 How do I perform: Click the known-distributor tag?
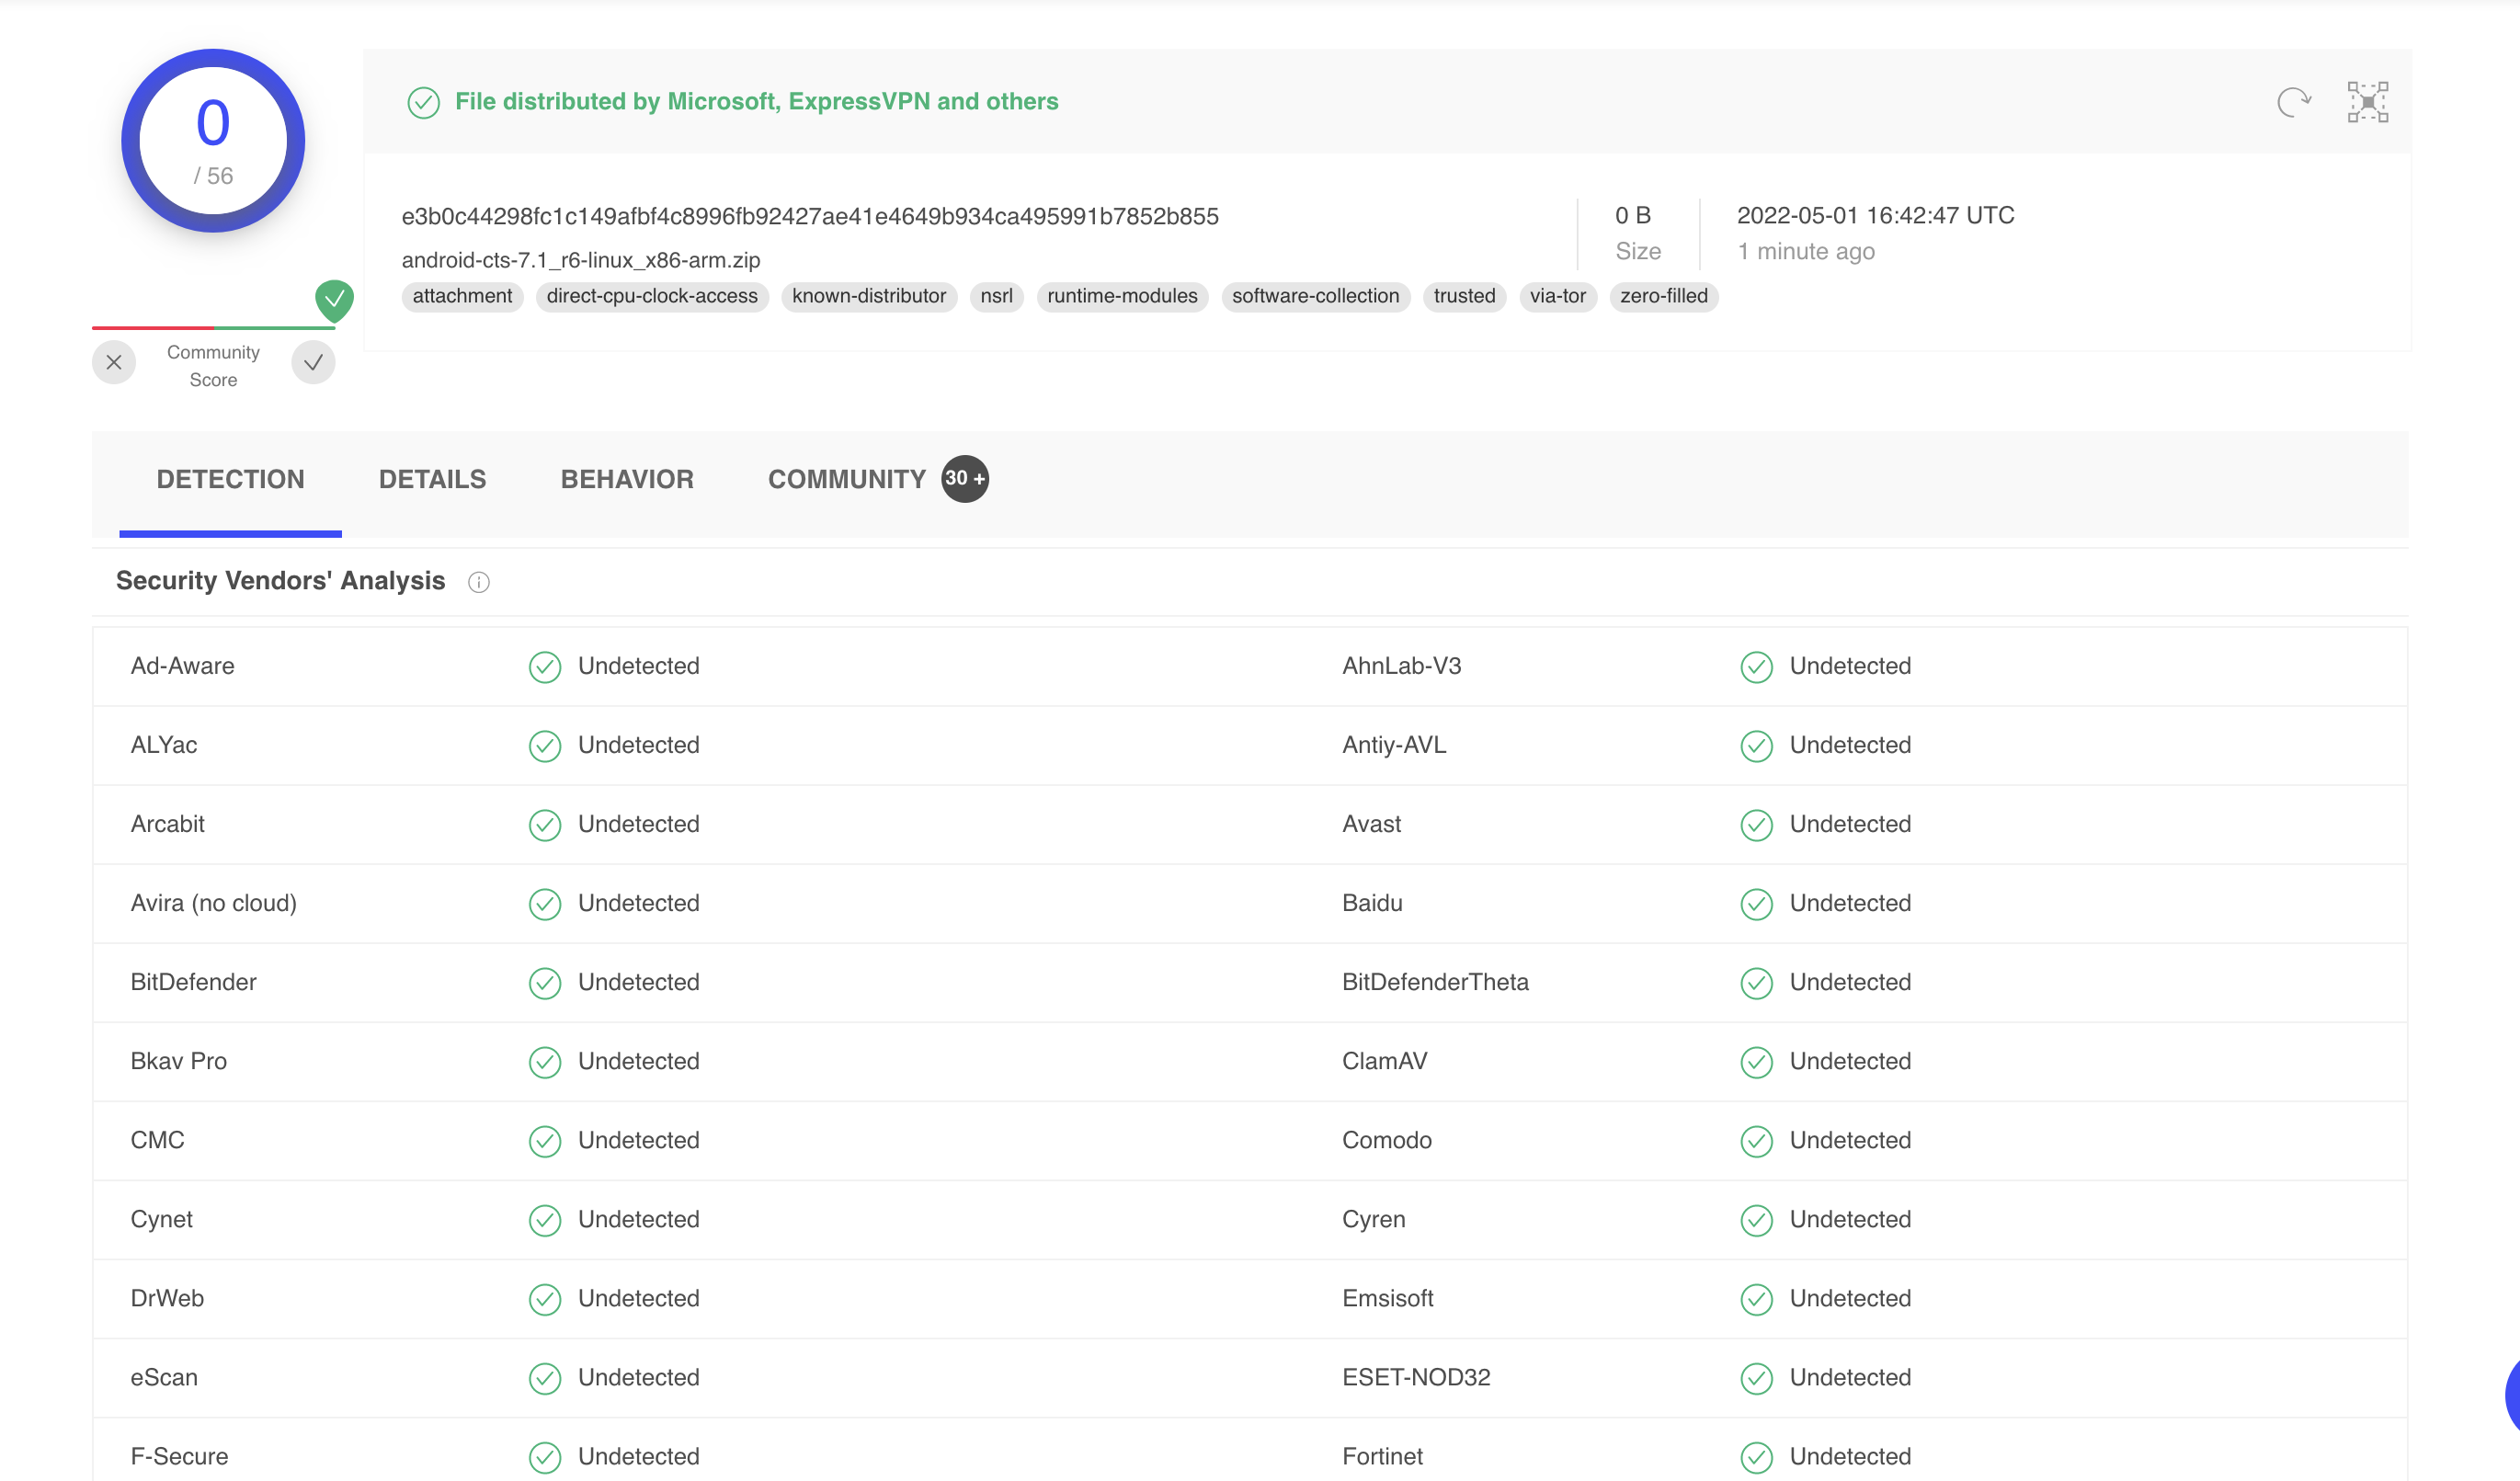pyautogui.click(x=868, y=296)
